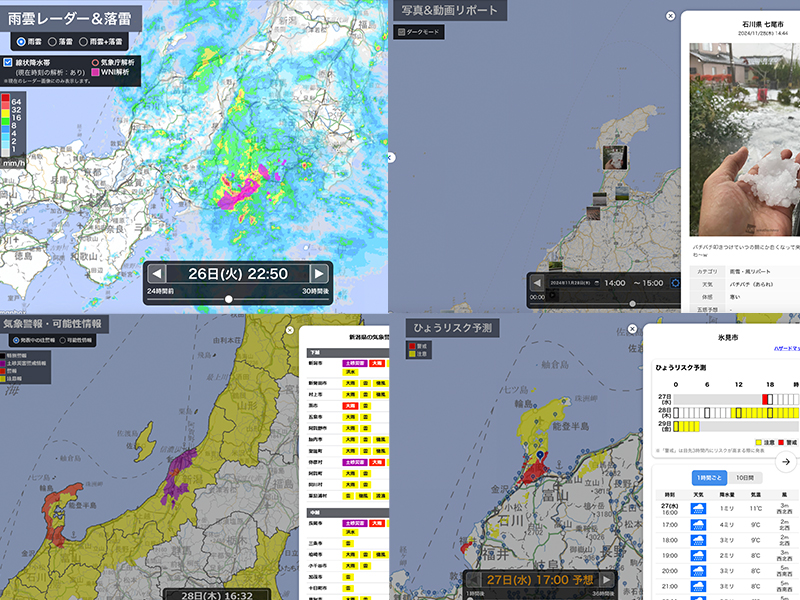Toggle the ダークモード checkbox
The width and height of the screenshot is (800, 600).
coord(402,32)
